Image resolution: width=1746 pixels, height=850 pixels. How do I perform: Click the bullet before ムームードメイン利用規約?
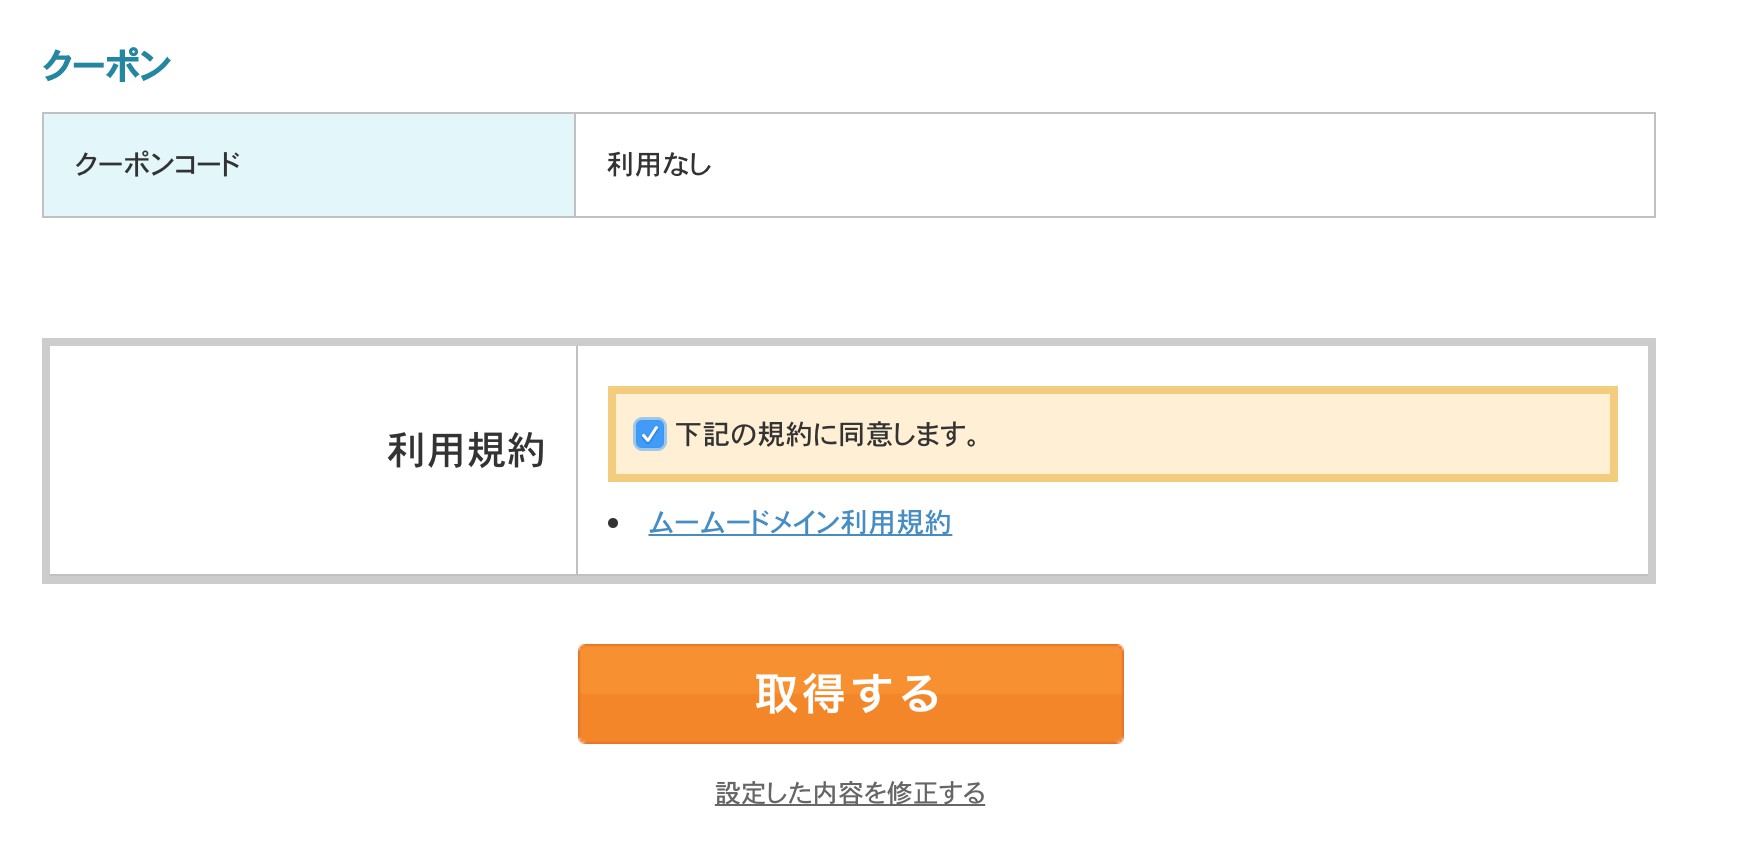click(x=613, y=523)
